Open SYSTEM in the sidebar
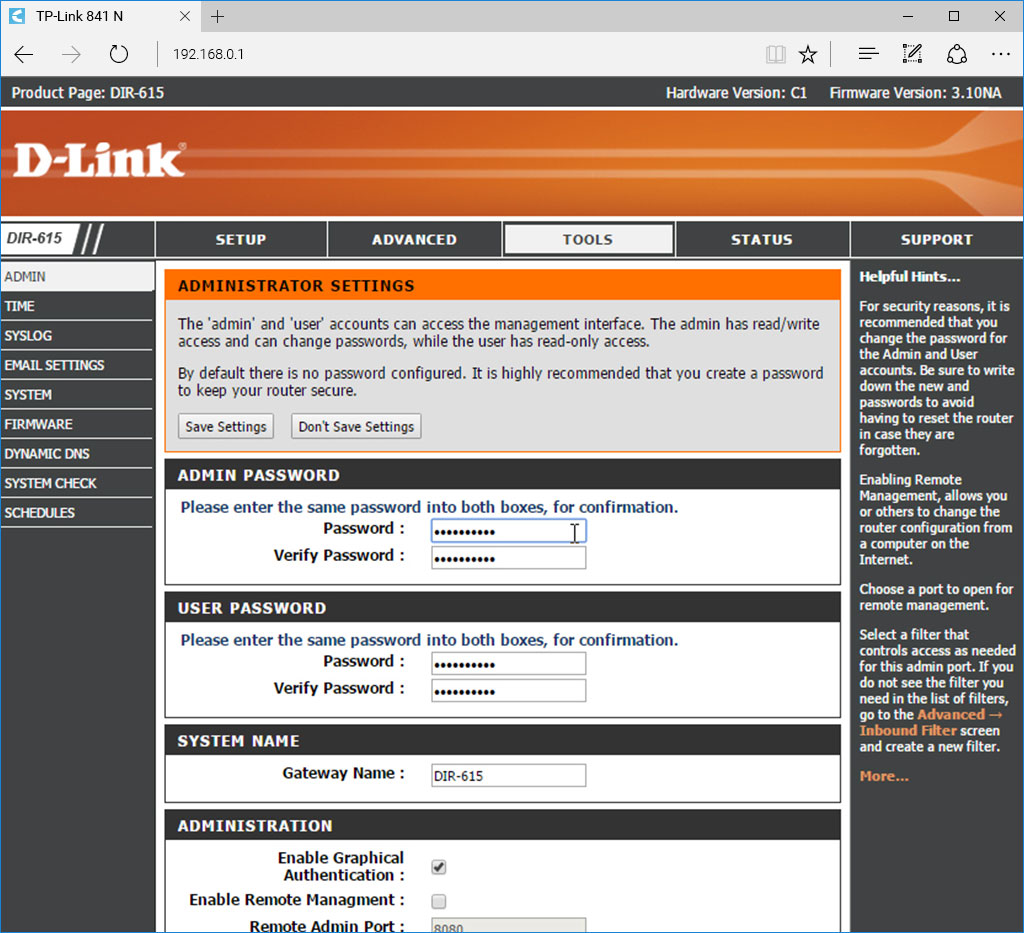 [x=77, y=395]
